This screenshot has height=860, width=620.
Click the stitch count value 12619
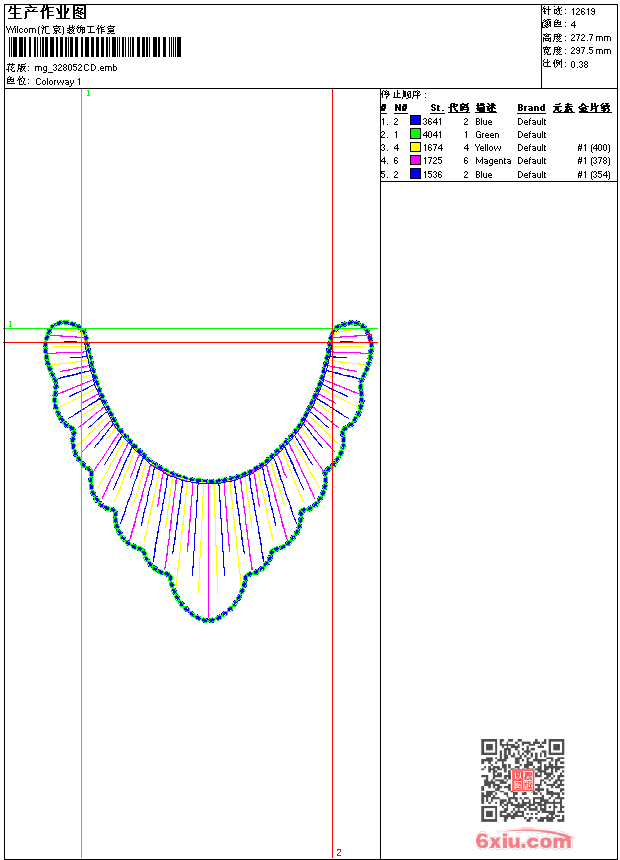tap(583, 11)
